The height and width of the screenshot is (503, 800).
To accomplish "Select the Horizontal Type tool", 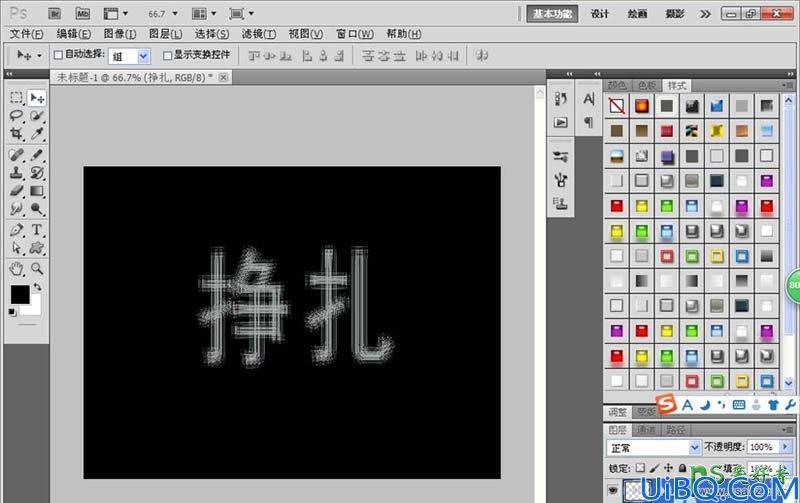I will (37, 230).
